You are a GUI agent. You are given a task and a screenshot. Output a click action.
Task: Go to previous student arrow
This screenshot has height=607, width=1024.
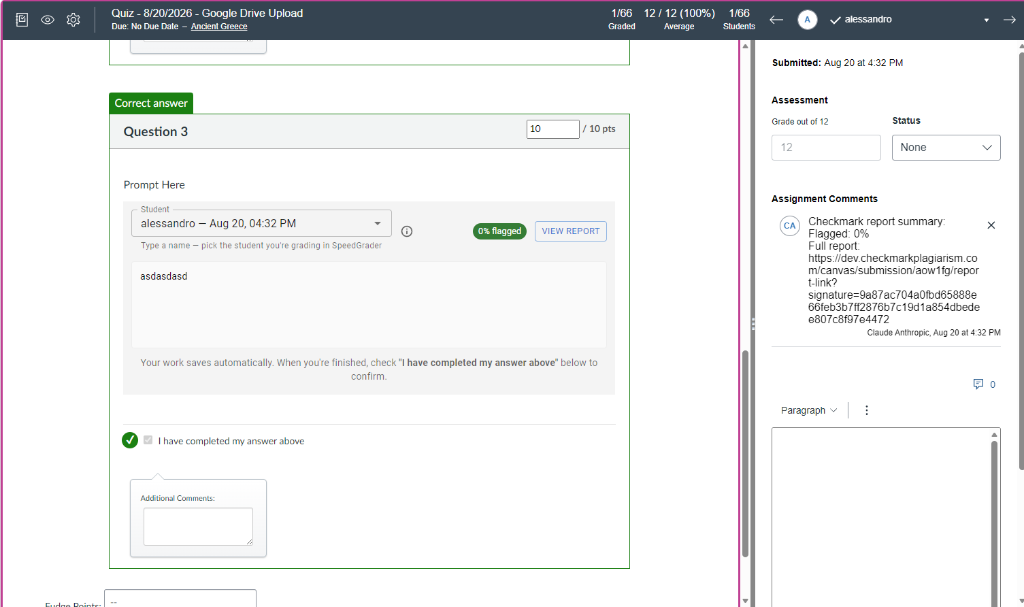pyautogui.click(x=776, y=20)
